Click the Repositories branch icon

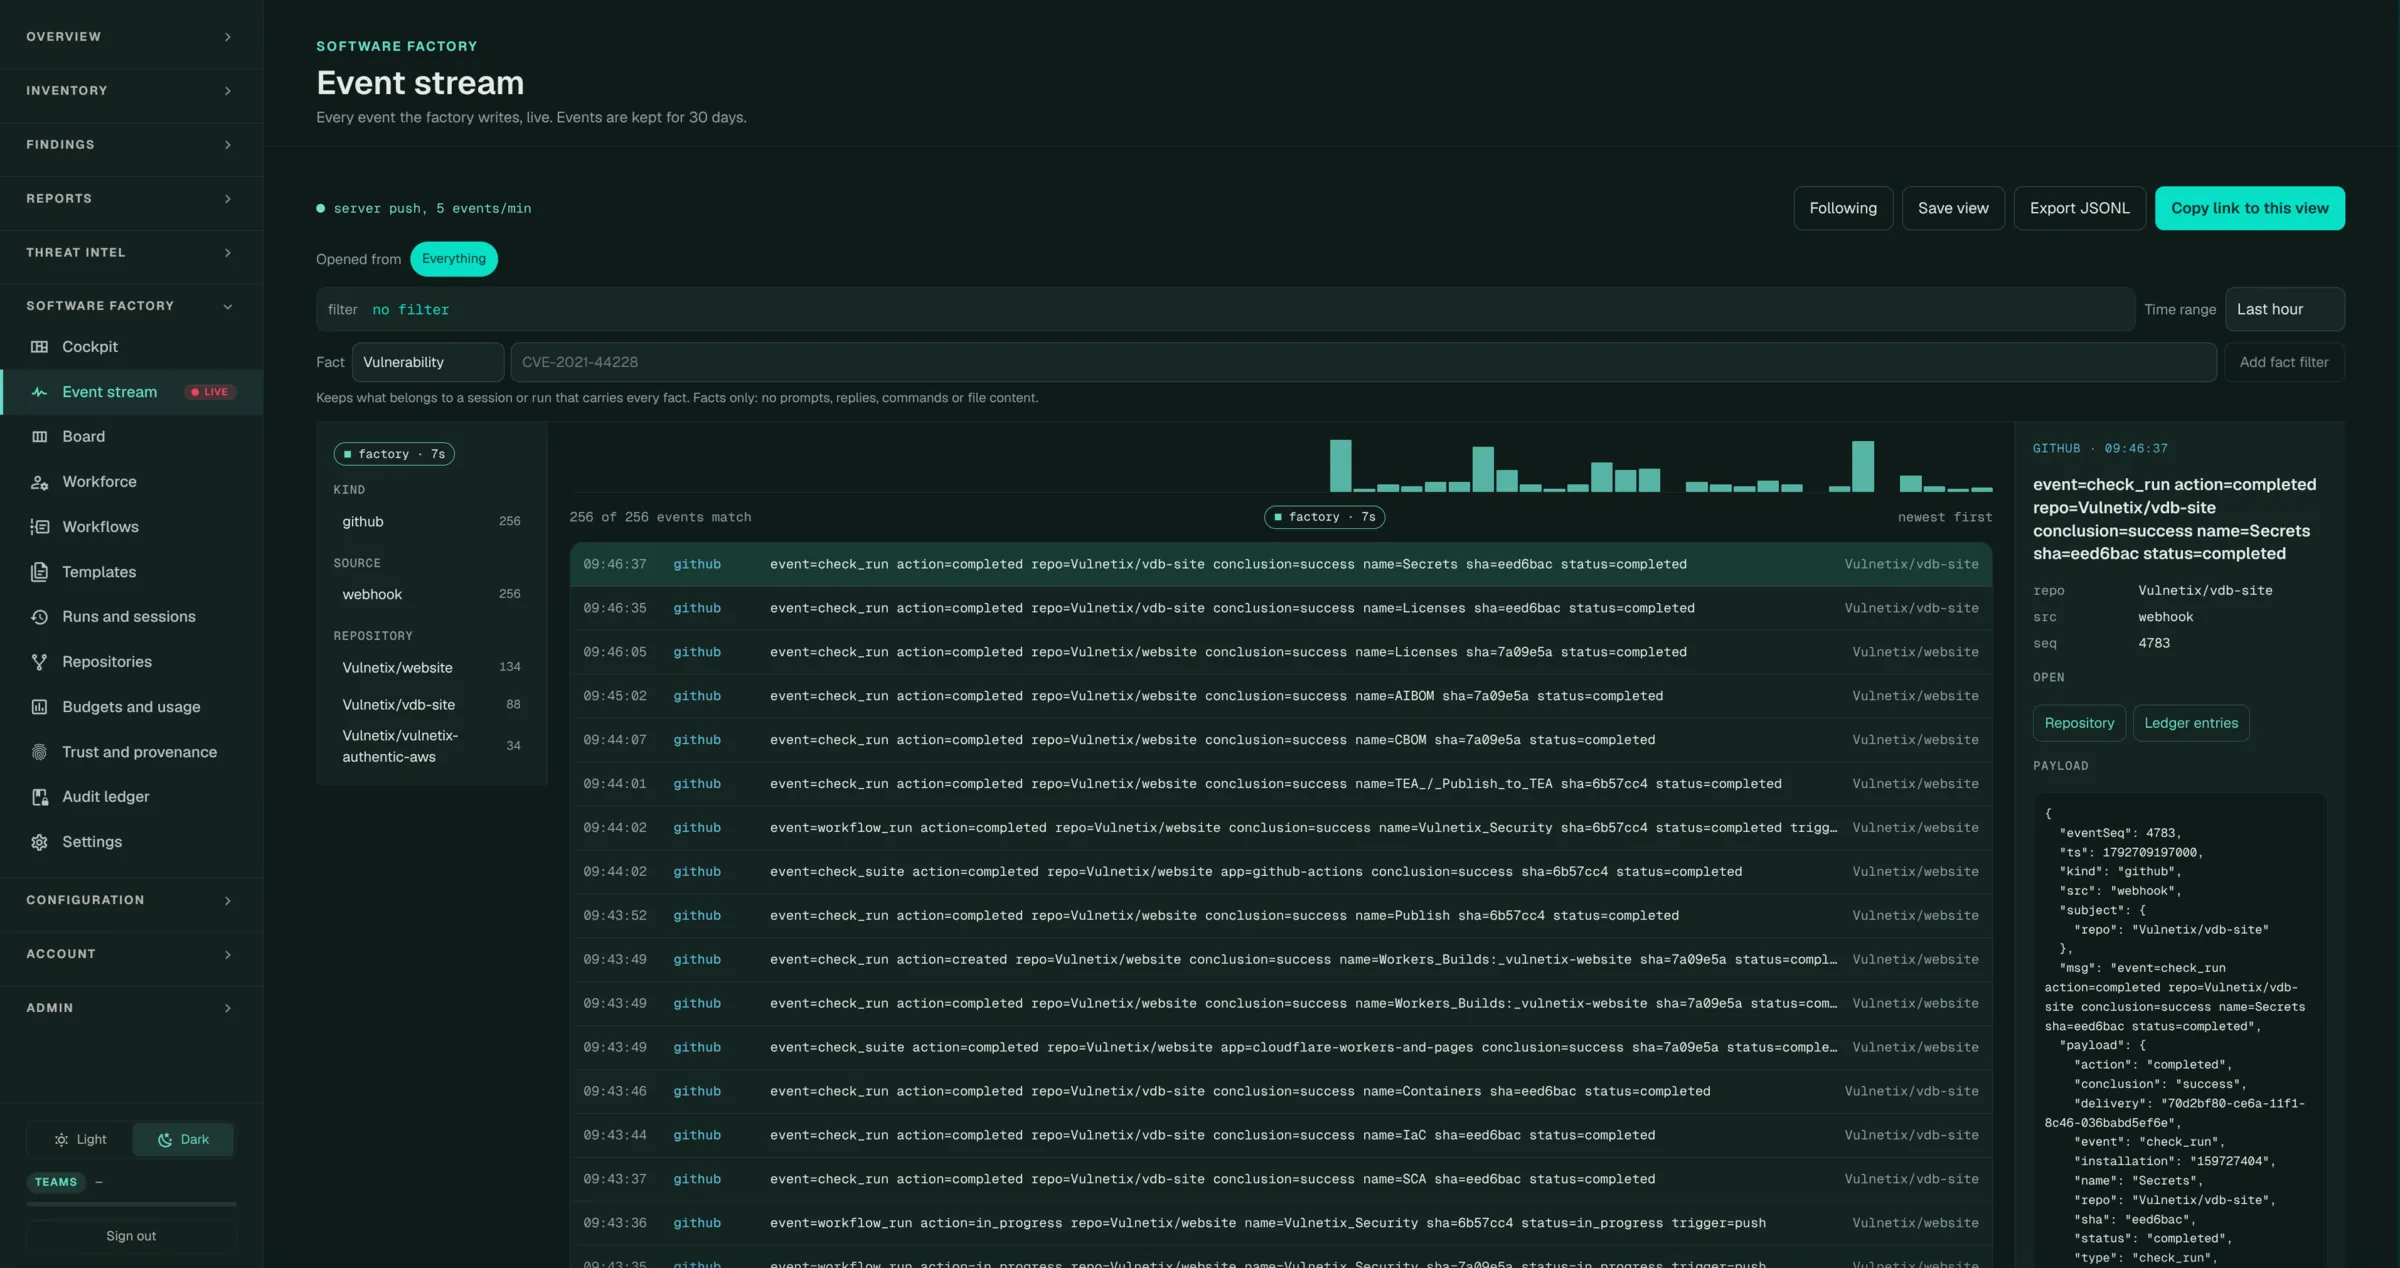[x=39, y=662]
